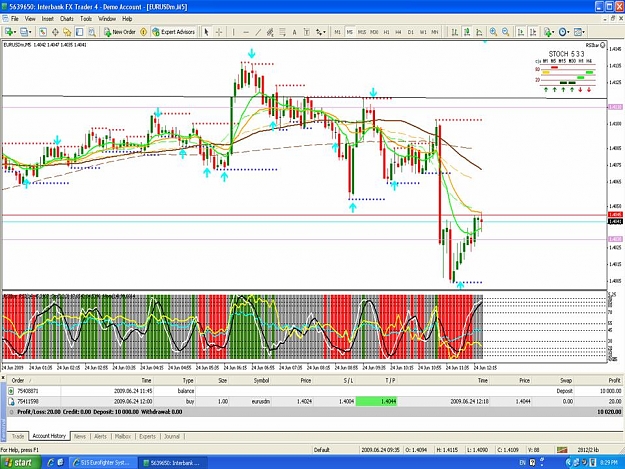
Task: Click the green T/P 1.4044 cell
Action: tap(376, 401)
